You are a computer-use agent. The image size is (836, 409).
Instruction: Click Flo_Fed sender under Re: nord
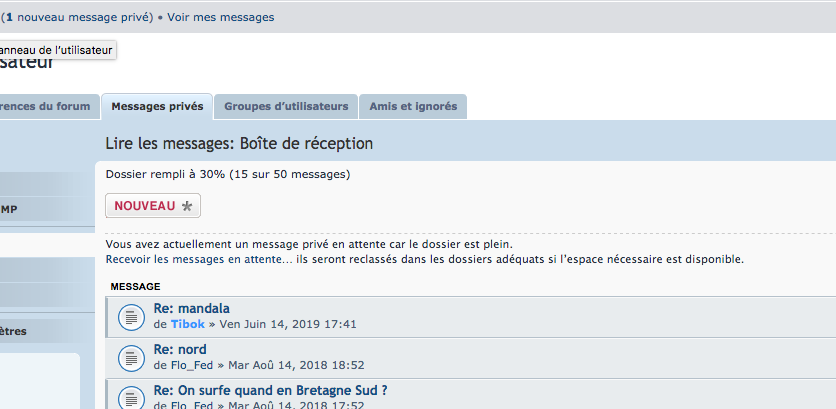(x=191, y=365)
